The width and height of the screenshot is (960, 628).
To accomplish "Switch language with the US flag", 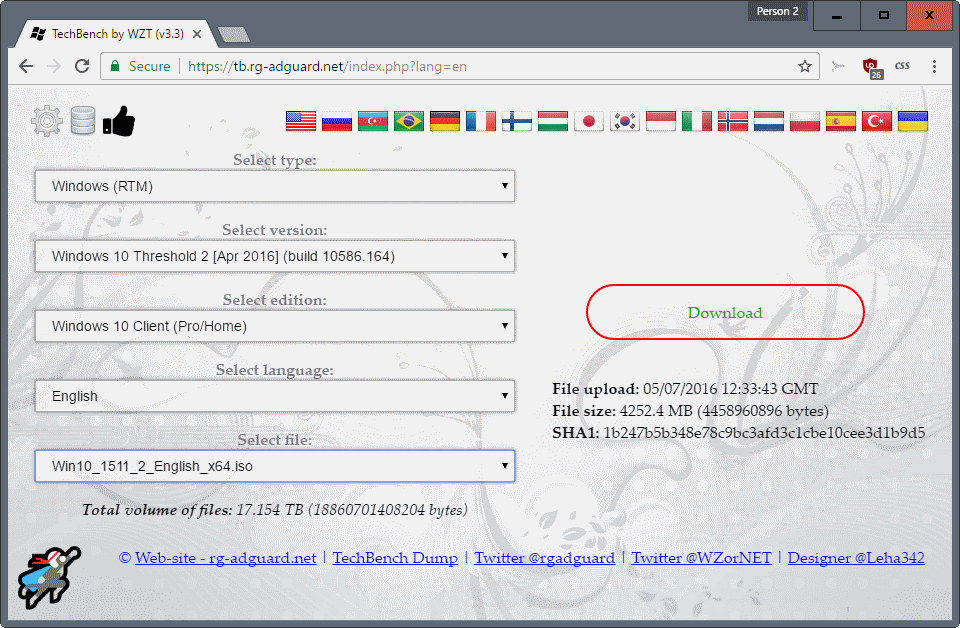I will pyautogui.click(x=301, y=121).
